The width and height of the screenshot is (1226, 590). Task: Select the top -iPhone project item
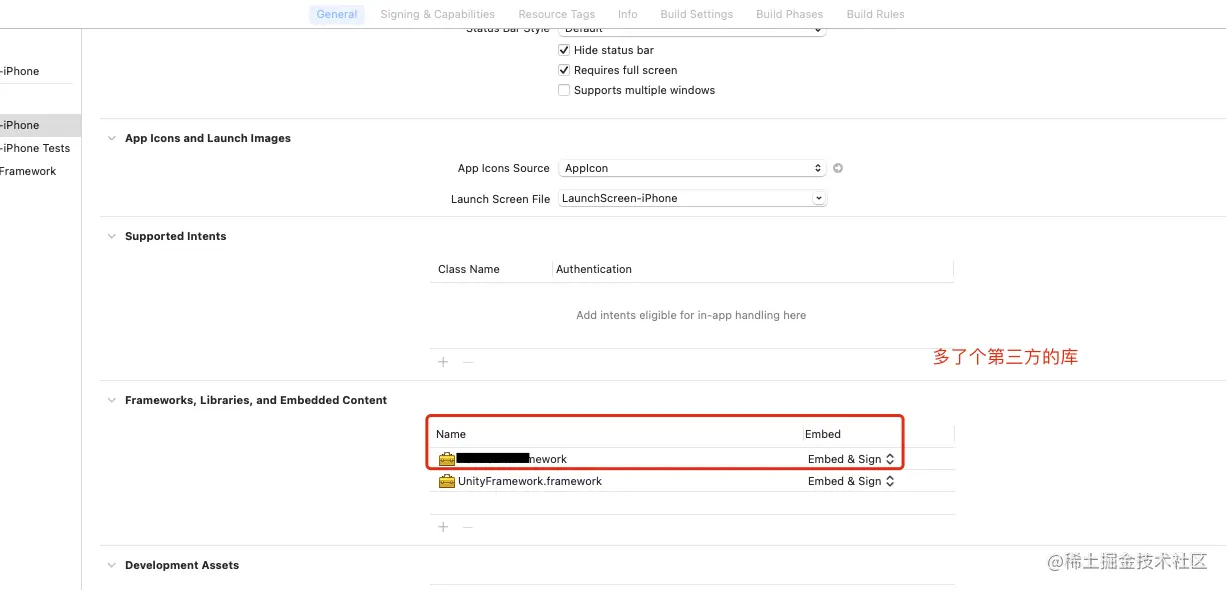tap(22, 71)
